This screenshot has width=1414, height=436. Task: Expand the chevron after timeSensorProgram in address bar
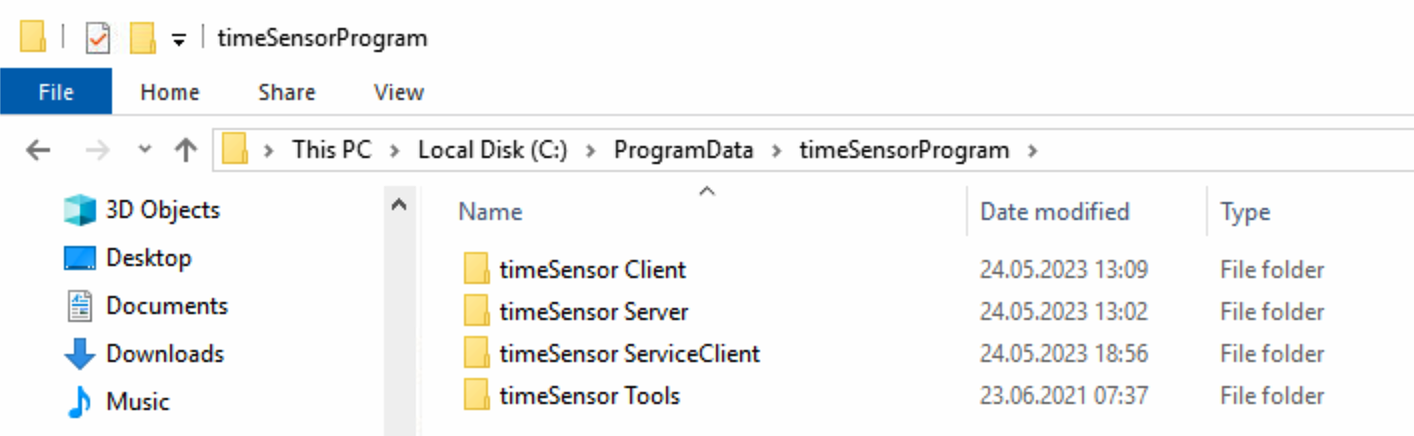1034,151
